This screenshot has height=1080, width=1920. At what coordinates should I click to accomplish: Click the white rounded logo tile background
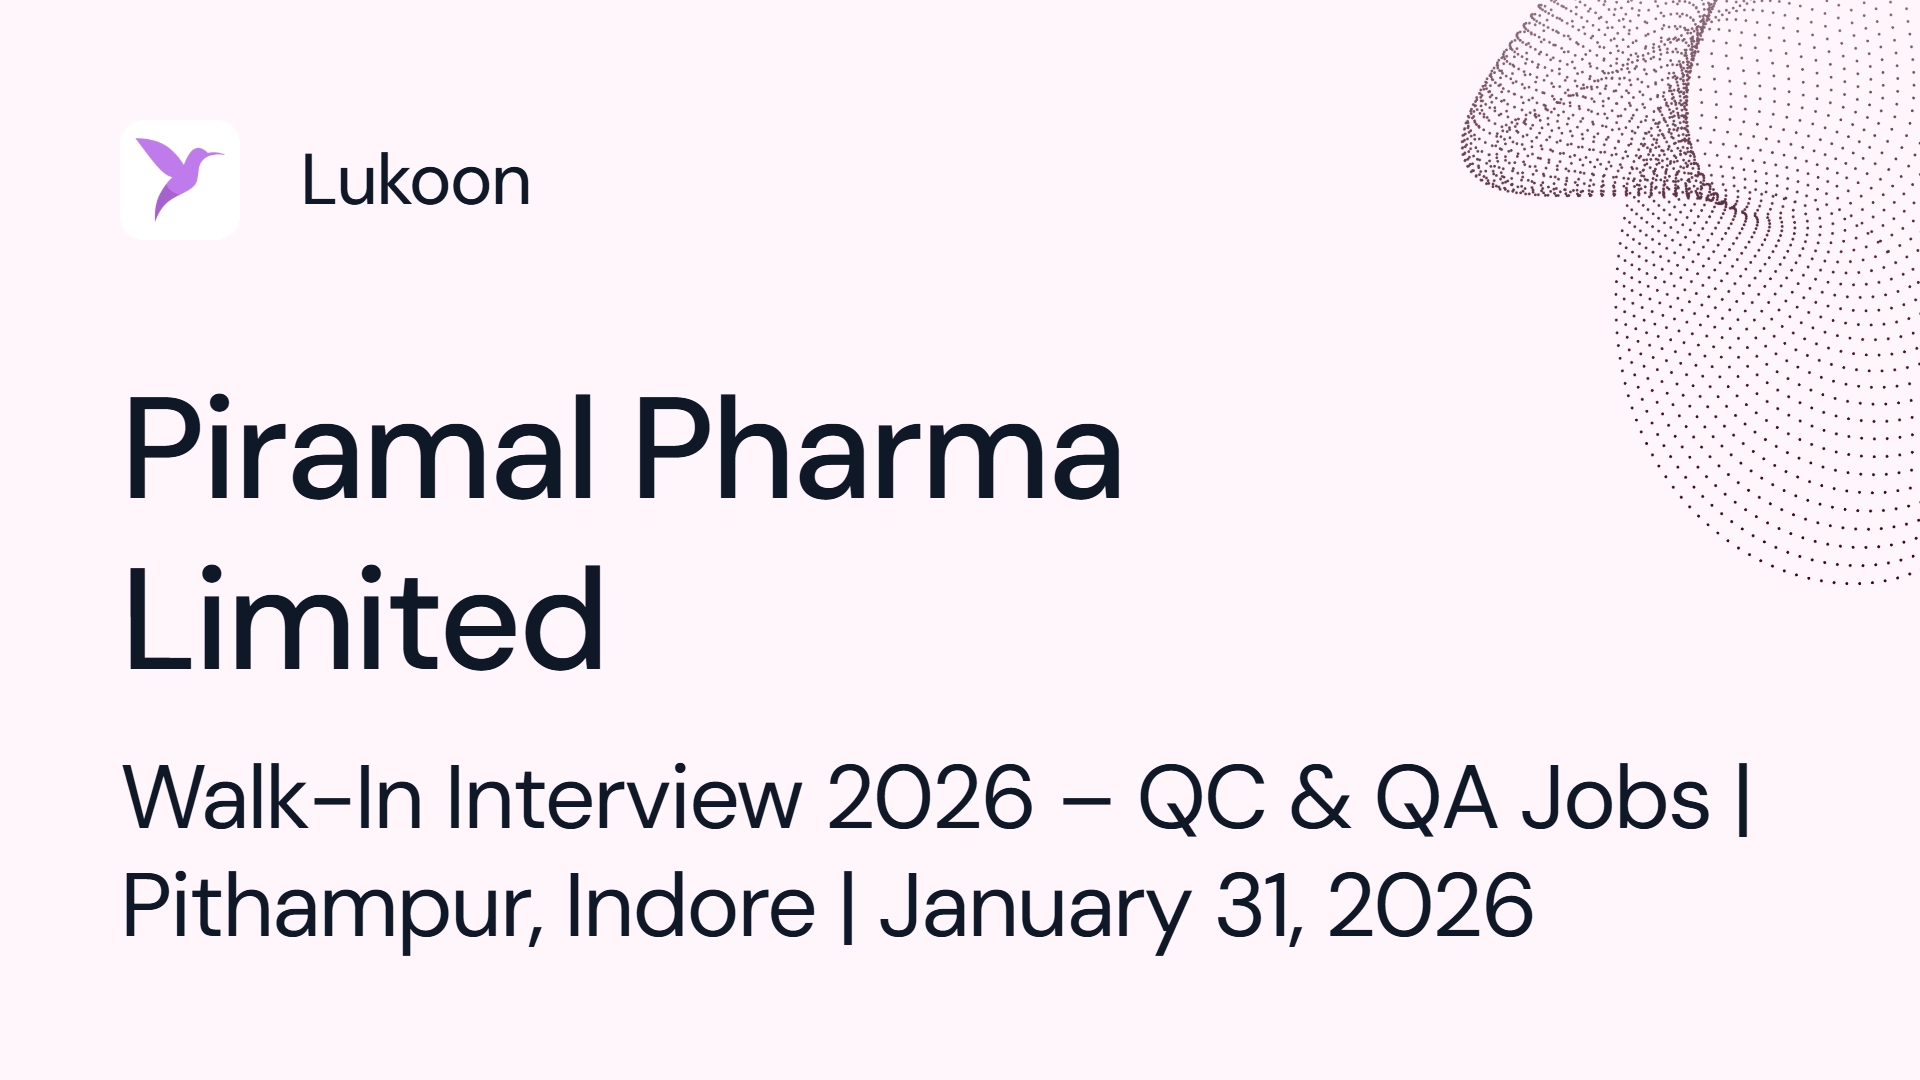pos(180,180)
